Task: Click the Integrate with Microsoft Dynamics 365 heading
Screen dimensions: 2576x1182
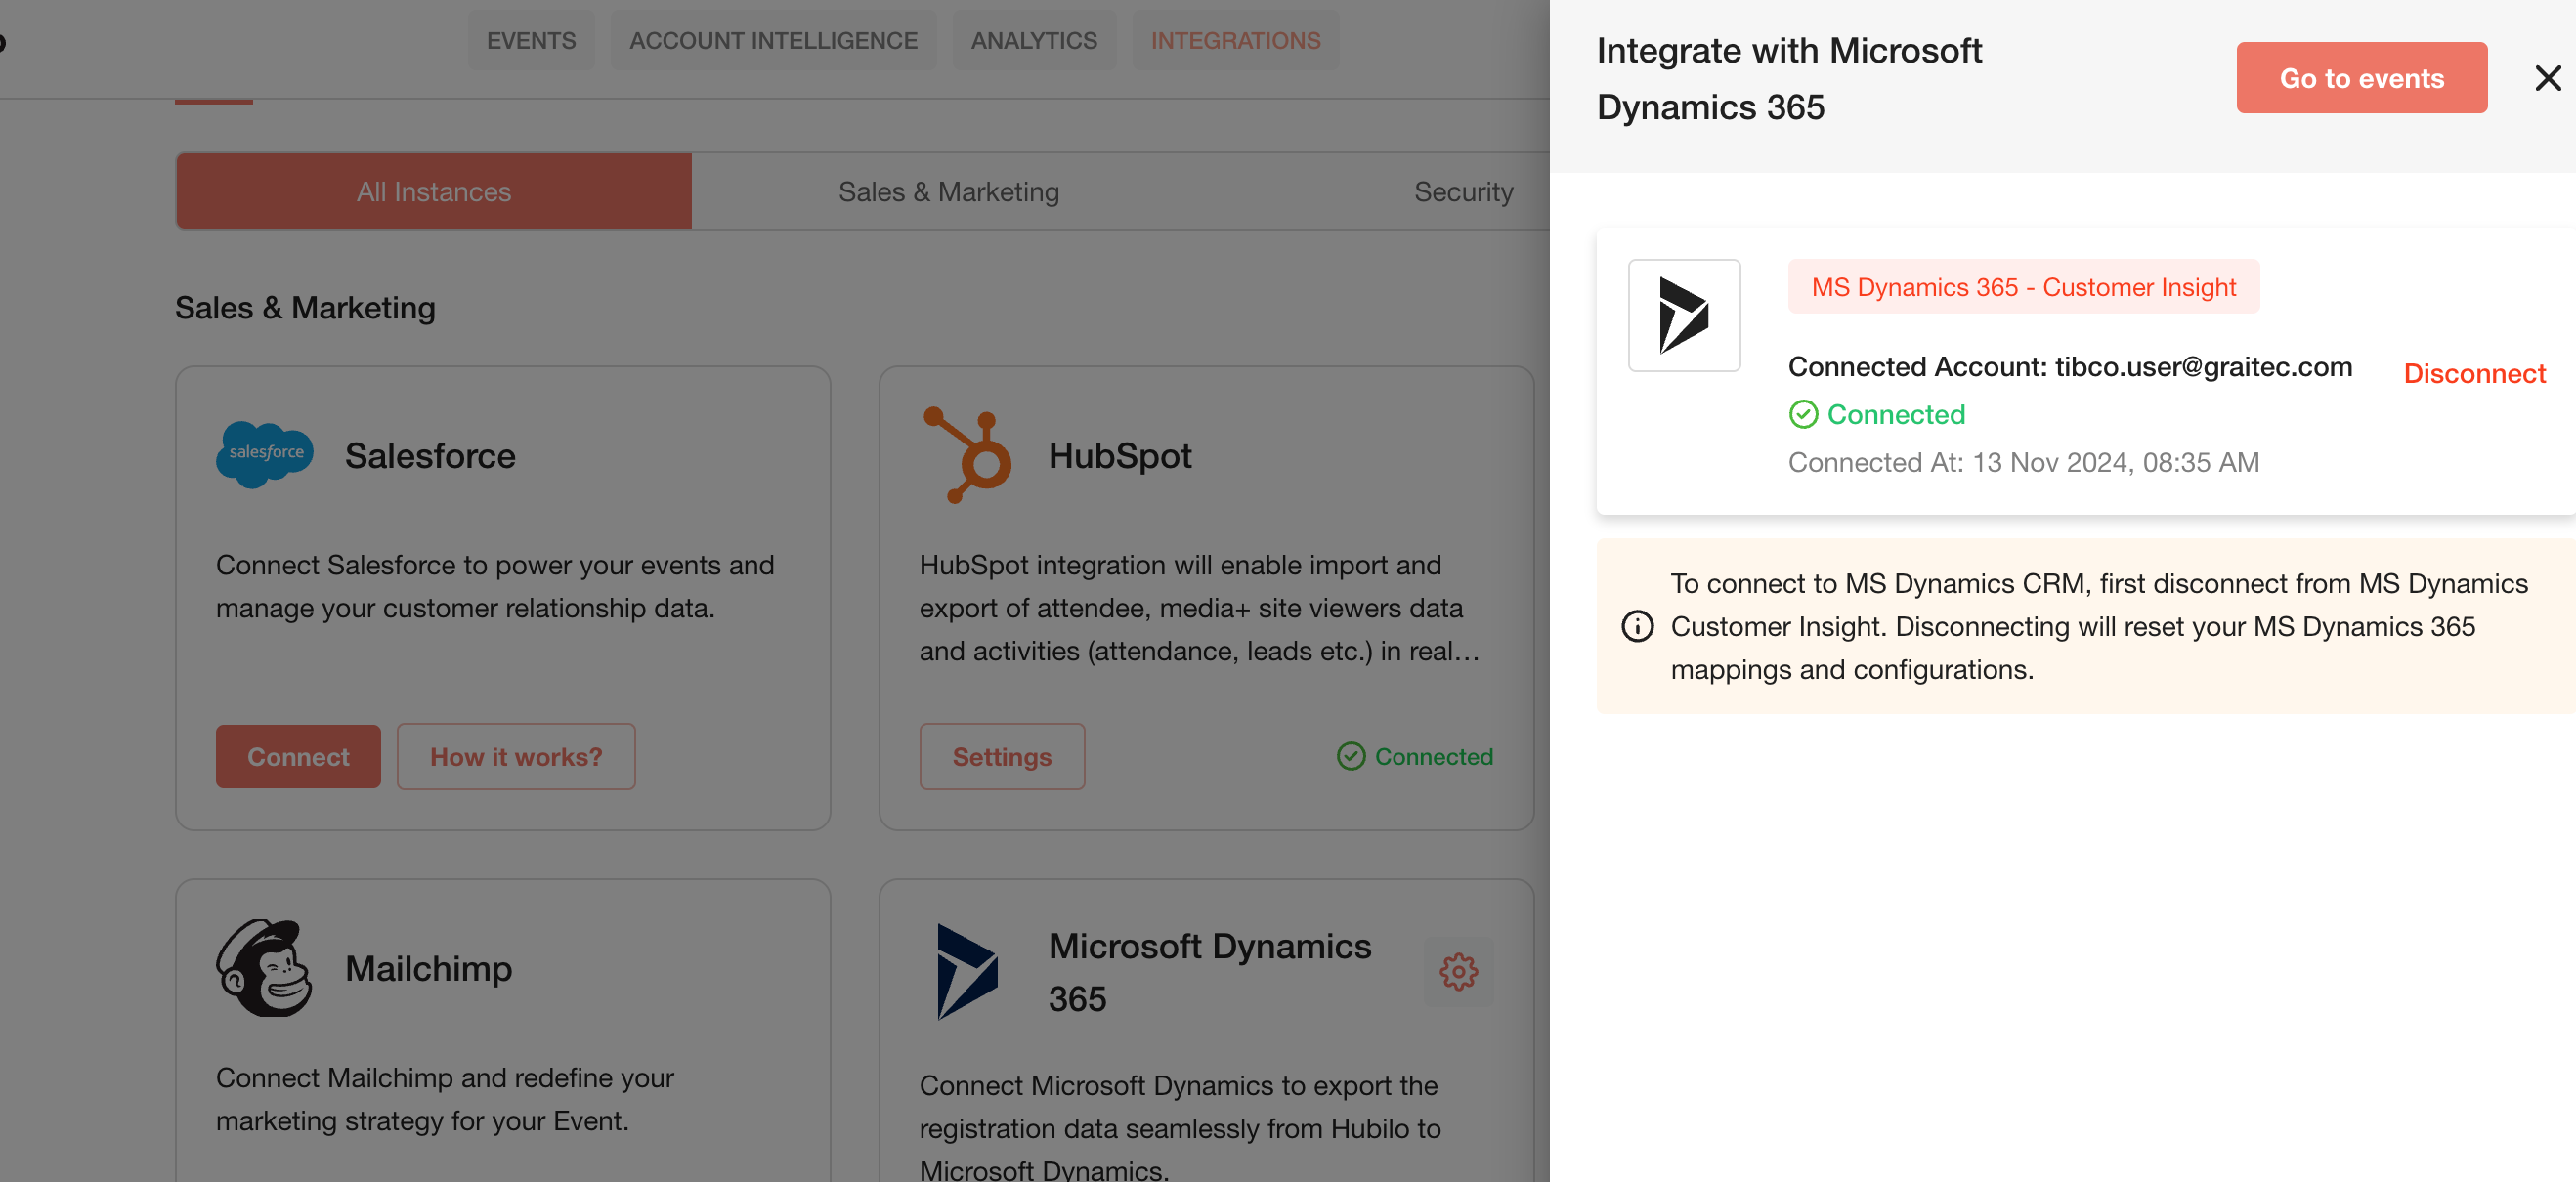Action: [1789, 78]
